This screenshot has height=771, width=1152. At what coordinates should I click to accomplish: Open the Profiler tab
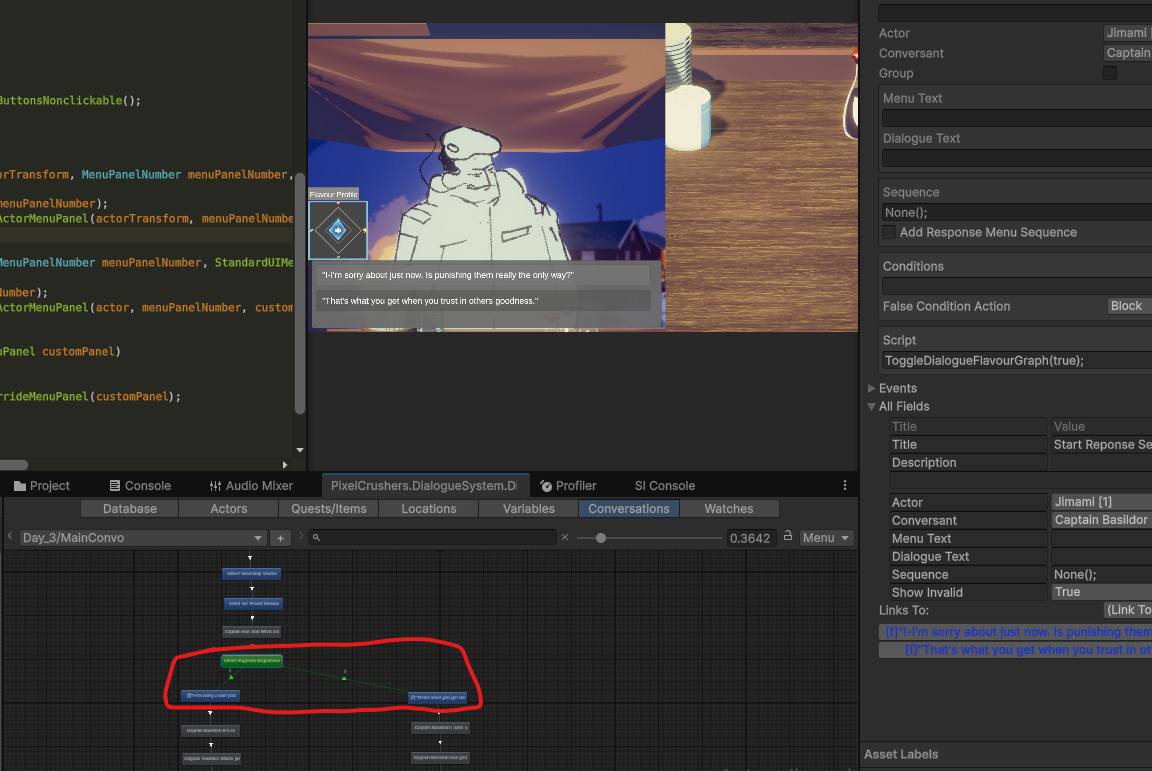tap(568, 486)
